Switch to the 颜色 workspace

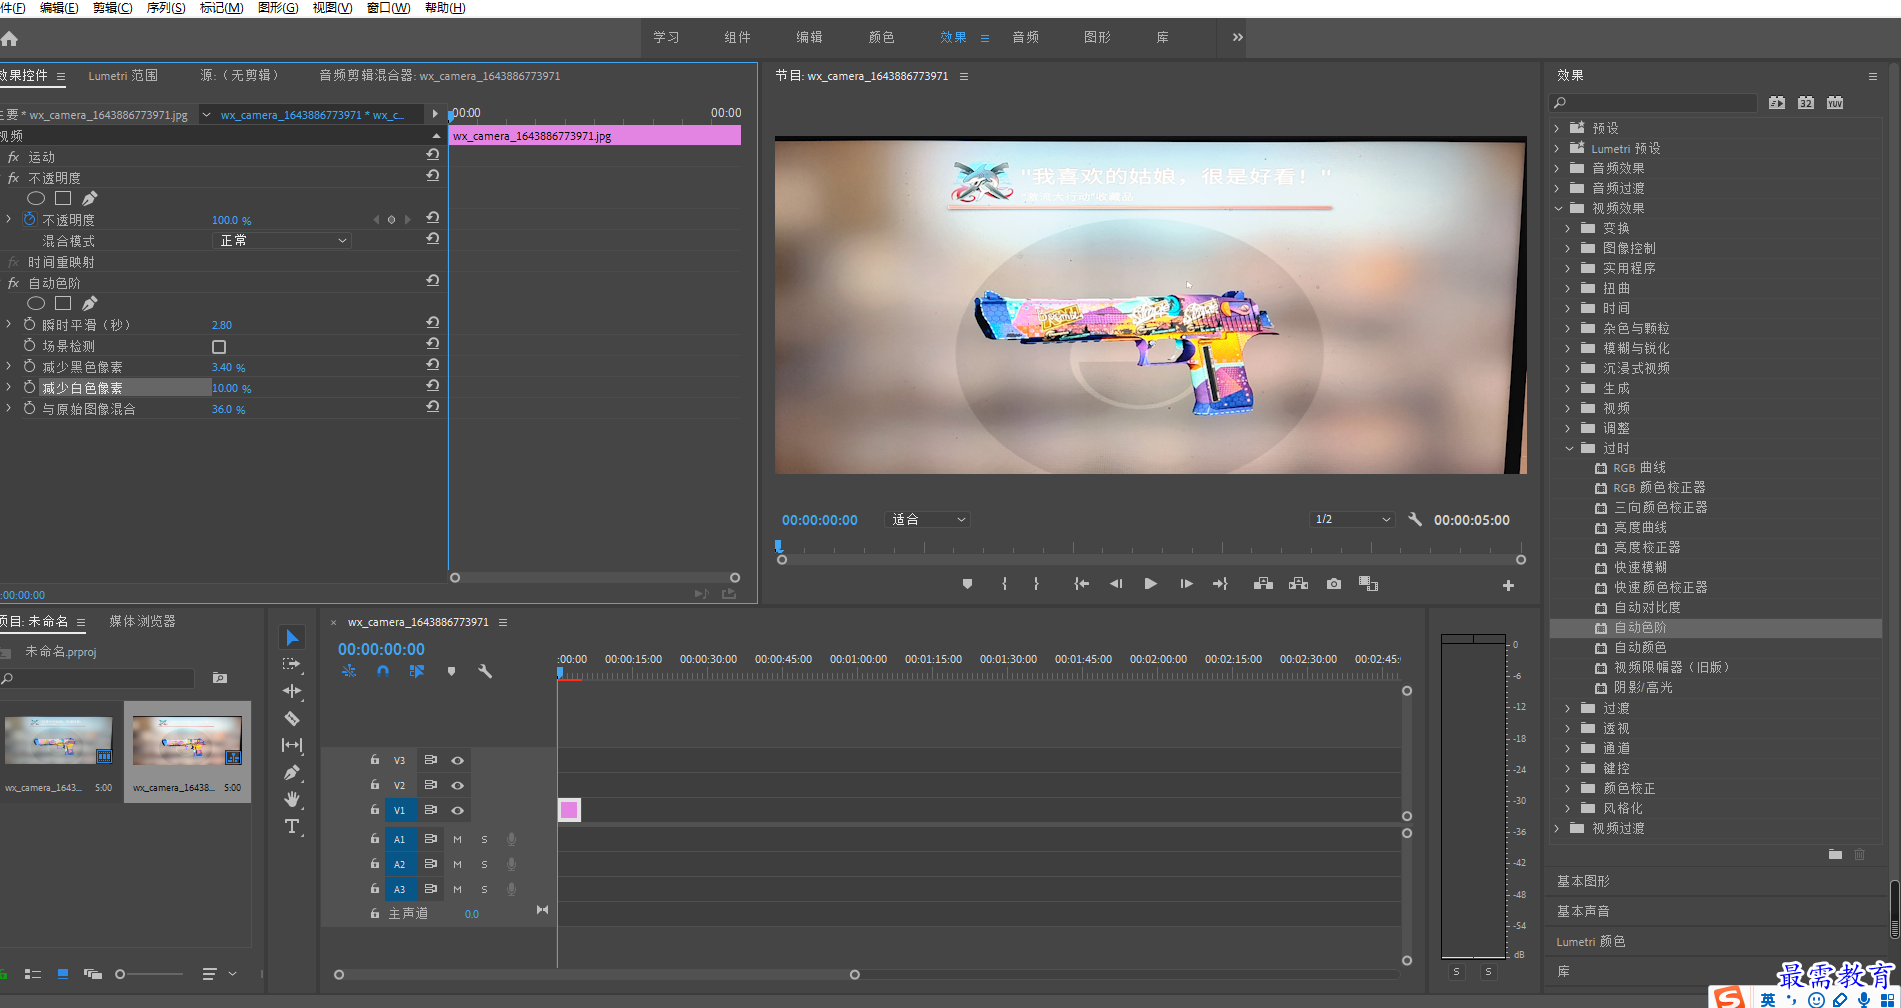(x=881, y=37)
